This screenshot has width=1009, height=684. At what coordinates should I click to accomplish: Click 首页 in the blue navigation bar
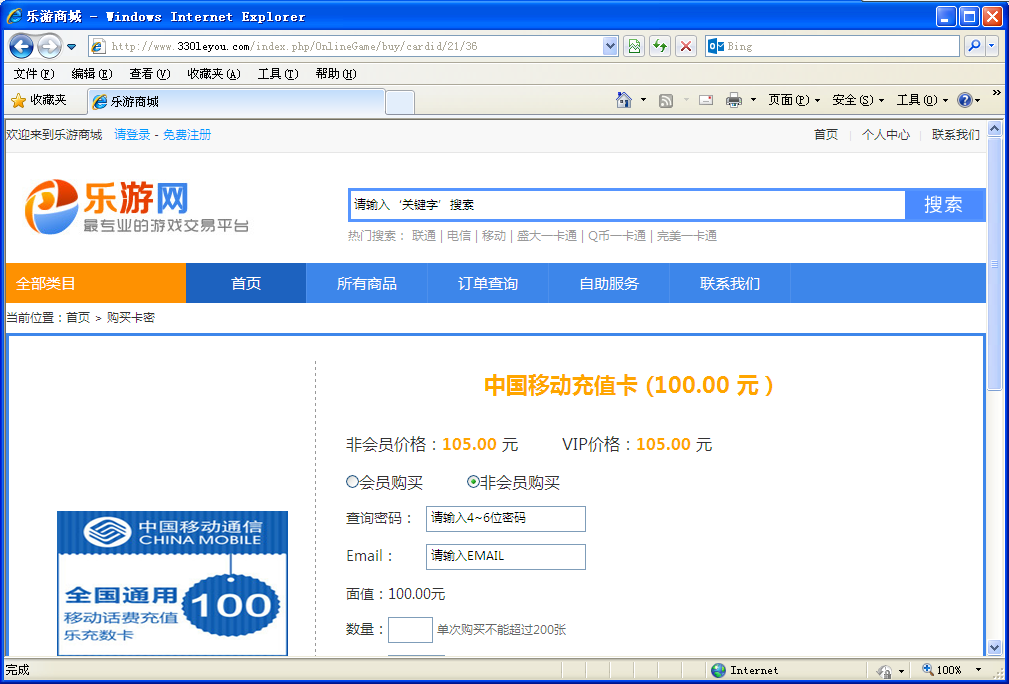246,283
